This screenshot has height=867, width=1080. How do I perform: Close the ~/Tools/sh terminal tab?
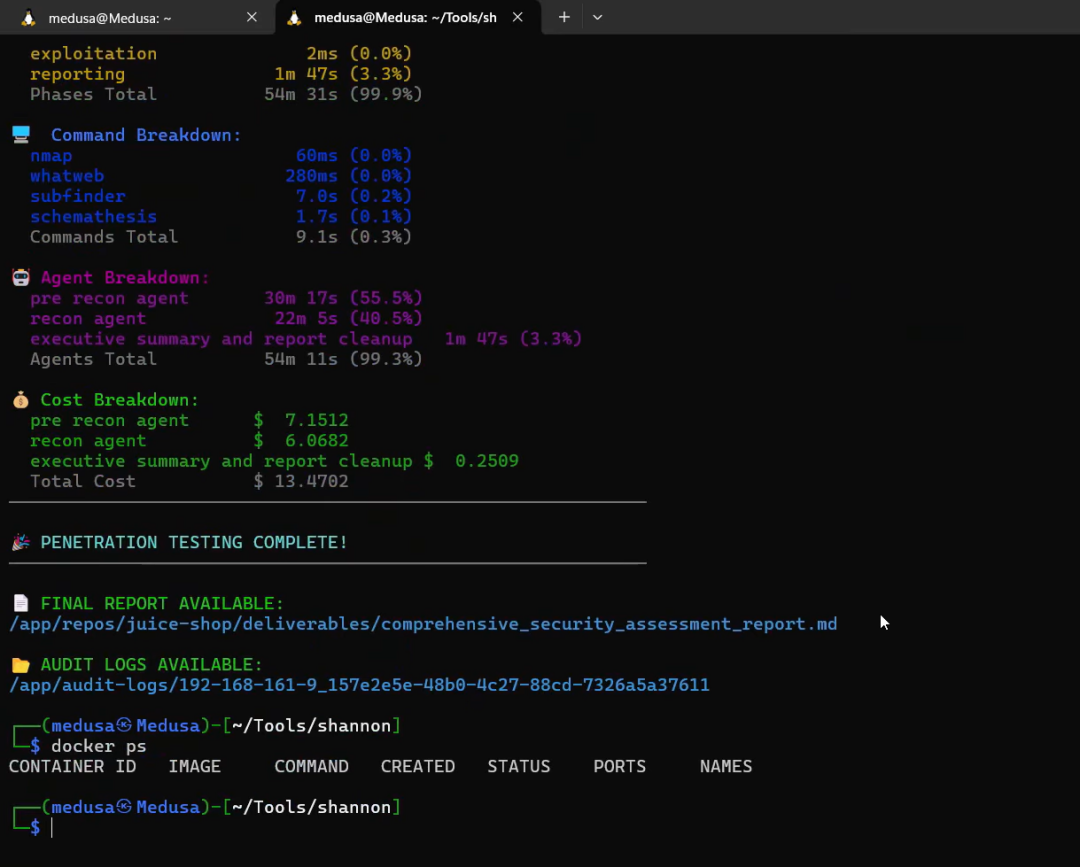click(x=518, y=17)
